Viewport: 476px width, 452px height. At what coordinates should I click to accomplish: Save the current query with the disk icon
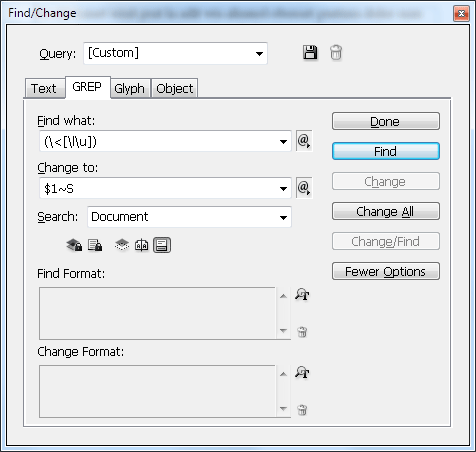click(x=310, y=53)
